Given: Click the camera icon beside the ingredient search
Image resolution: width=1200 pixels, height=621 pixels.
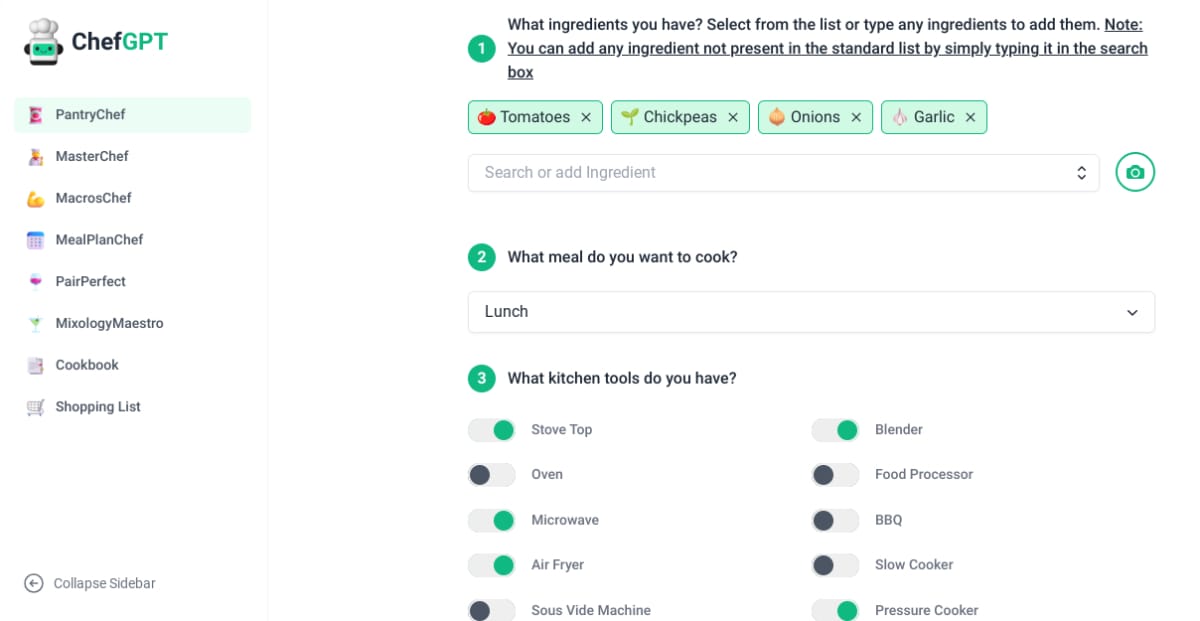Looking at the screenshot, I should (x=1135, y=172).
